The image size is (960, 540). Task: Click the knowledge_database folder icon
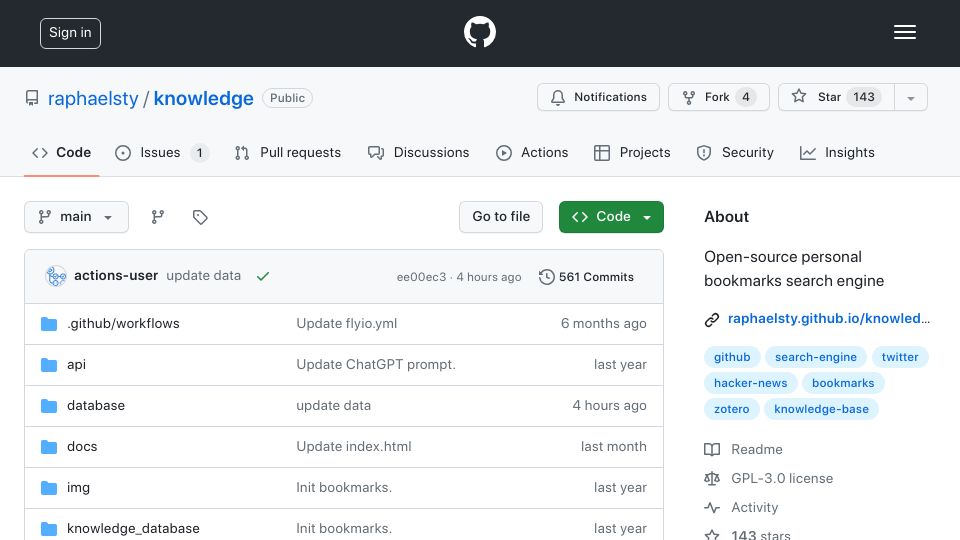coord(49,528)
